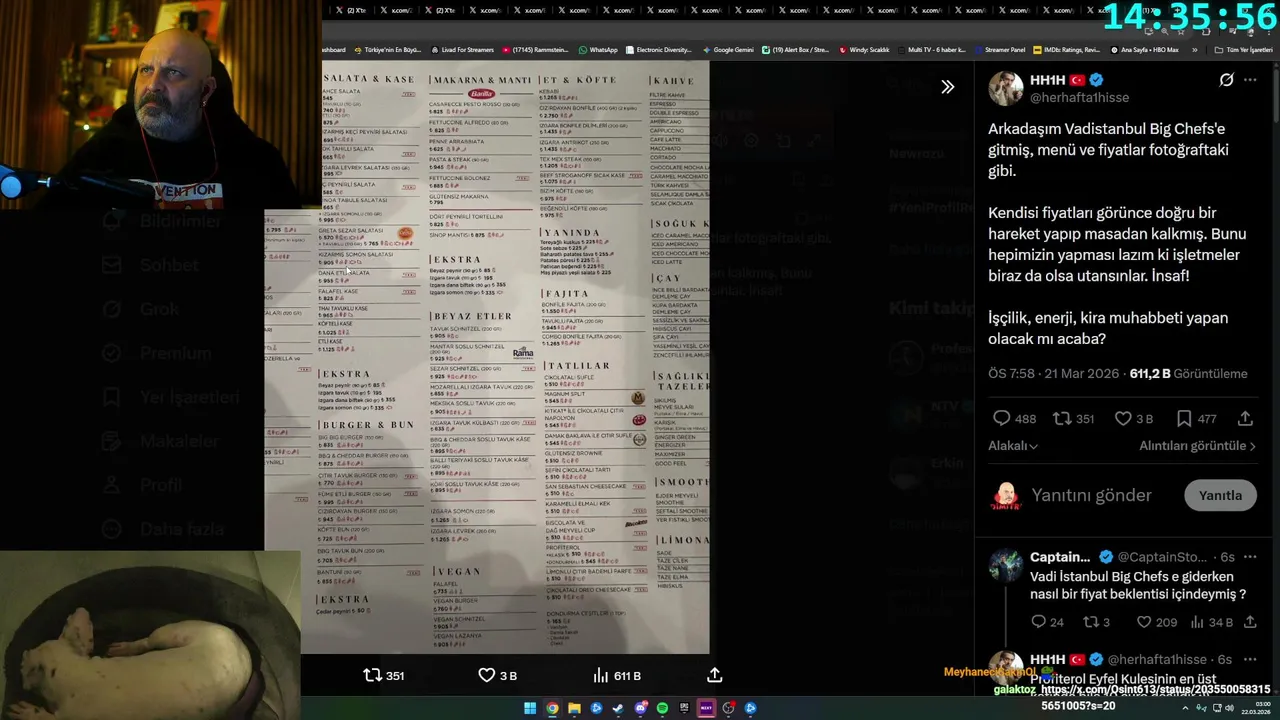1280x720 pixels.
Task: Open File Explorer from taskbar
Action: click(574, 708)
